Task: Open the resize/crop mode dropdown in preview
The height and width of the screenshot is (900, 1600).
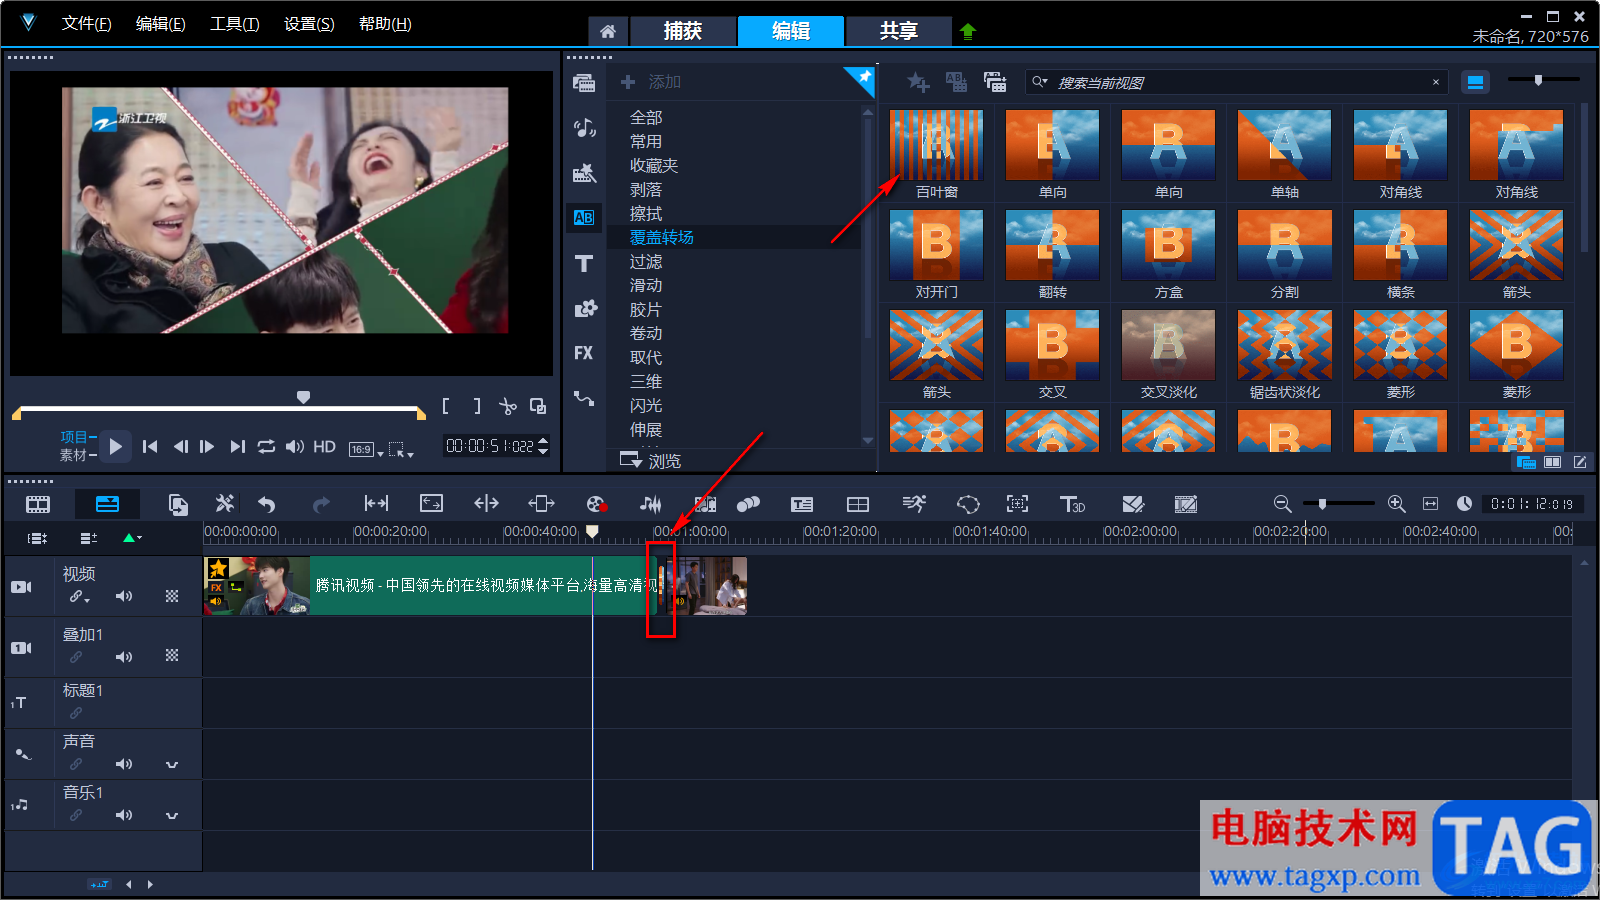Action: (x=401, y=450)
